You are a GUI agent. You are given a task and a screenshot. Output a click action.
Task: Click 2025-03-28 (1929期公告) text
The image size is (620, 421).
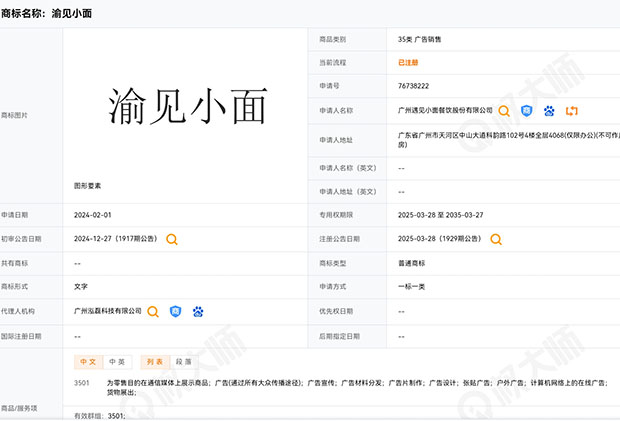click(x=440, y=239)
